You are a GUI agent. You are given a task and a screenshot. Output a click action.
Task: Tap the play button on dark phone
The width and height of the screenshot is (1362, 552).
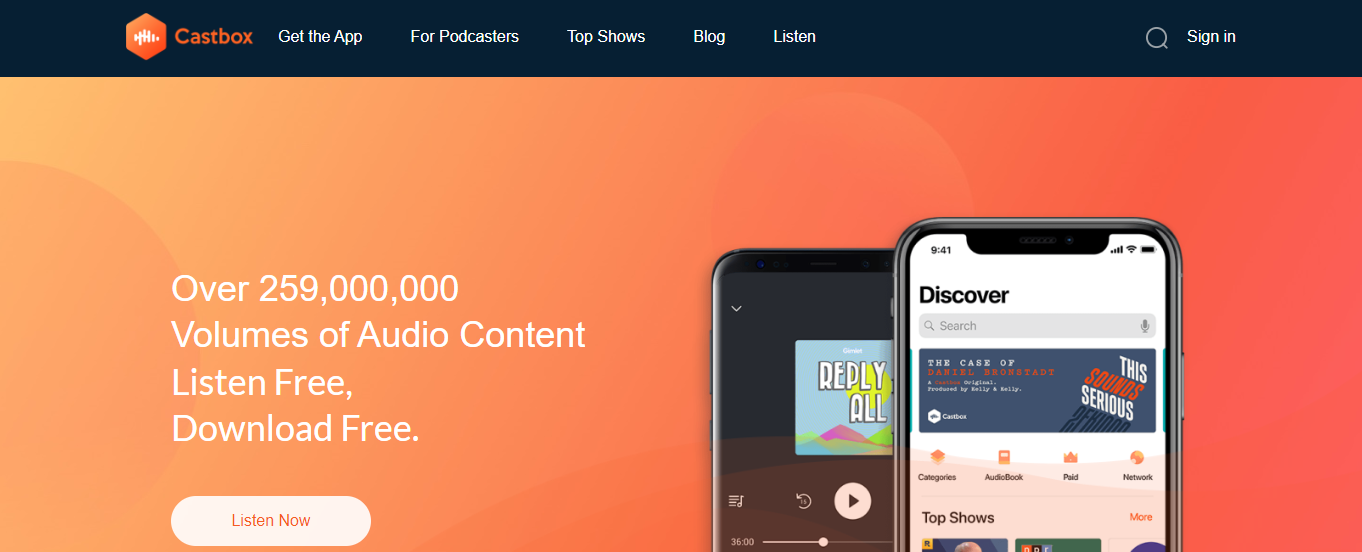click(853, 501)
